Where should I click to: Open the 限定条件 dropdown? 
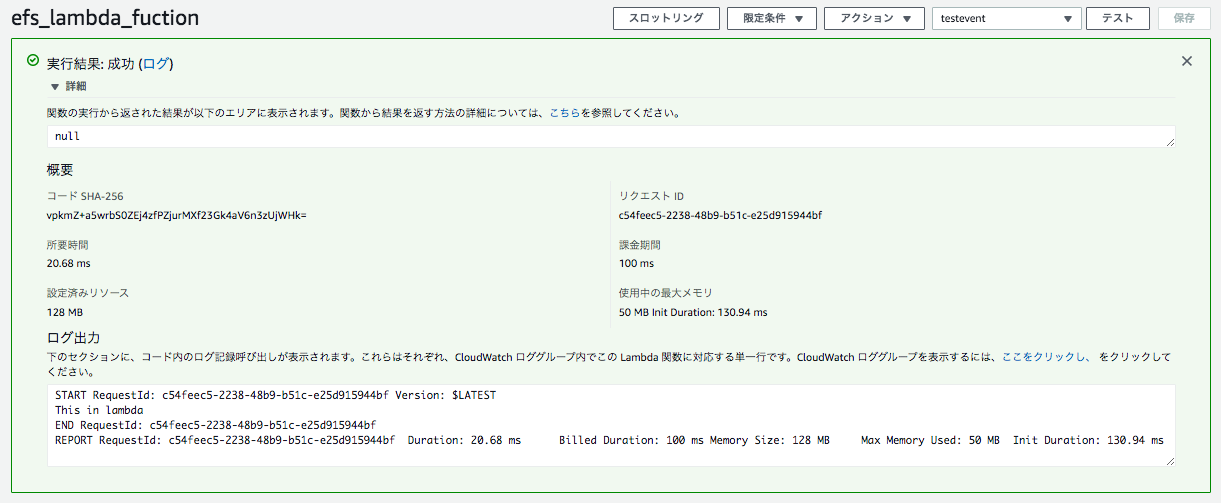[772, 19]
